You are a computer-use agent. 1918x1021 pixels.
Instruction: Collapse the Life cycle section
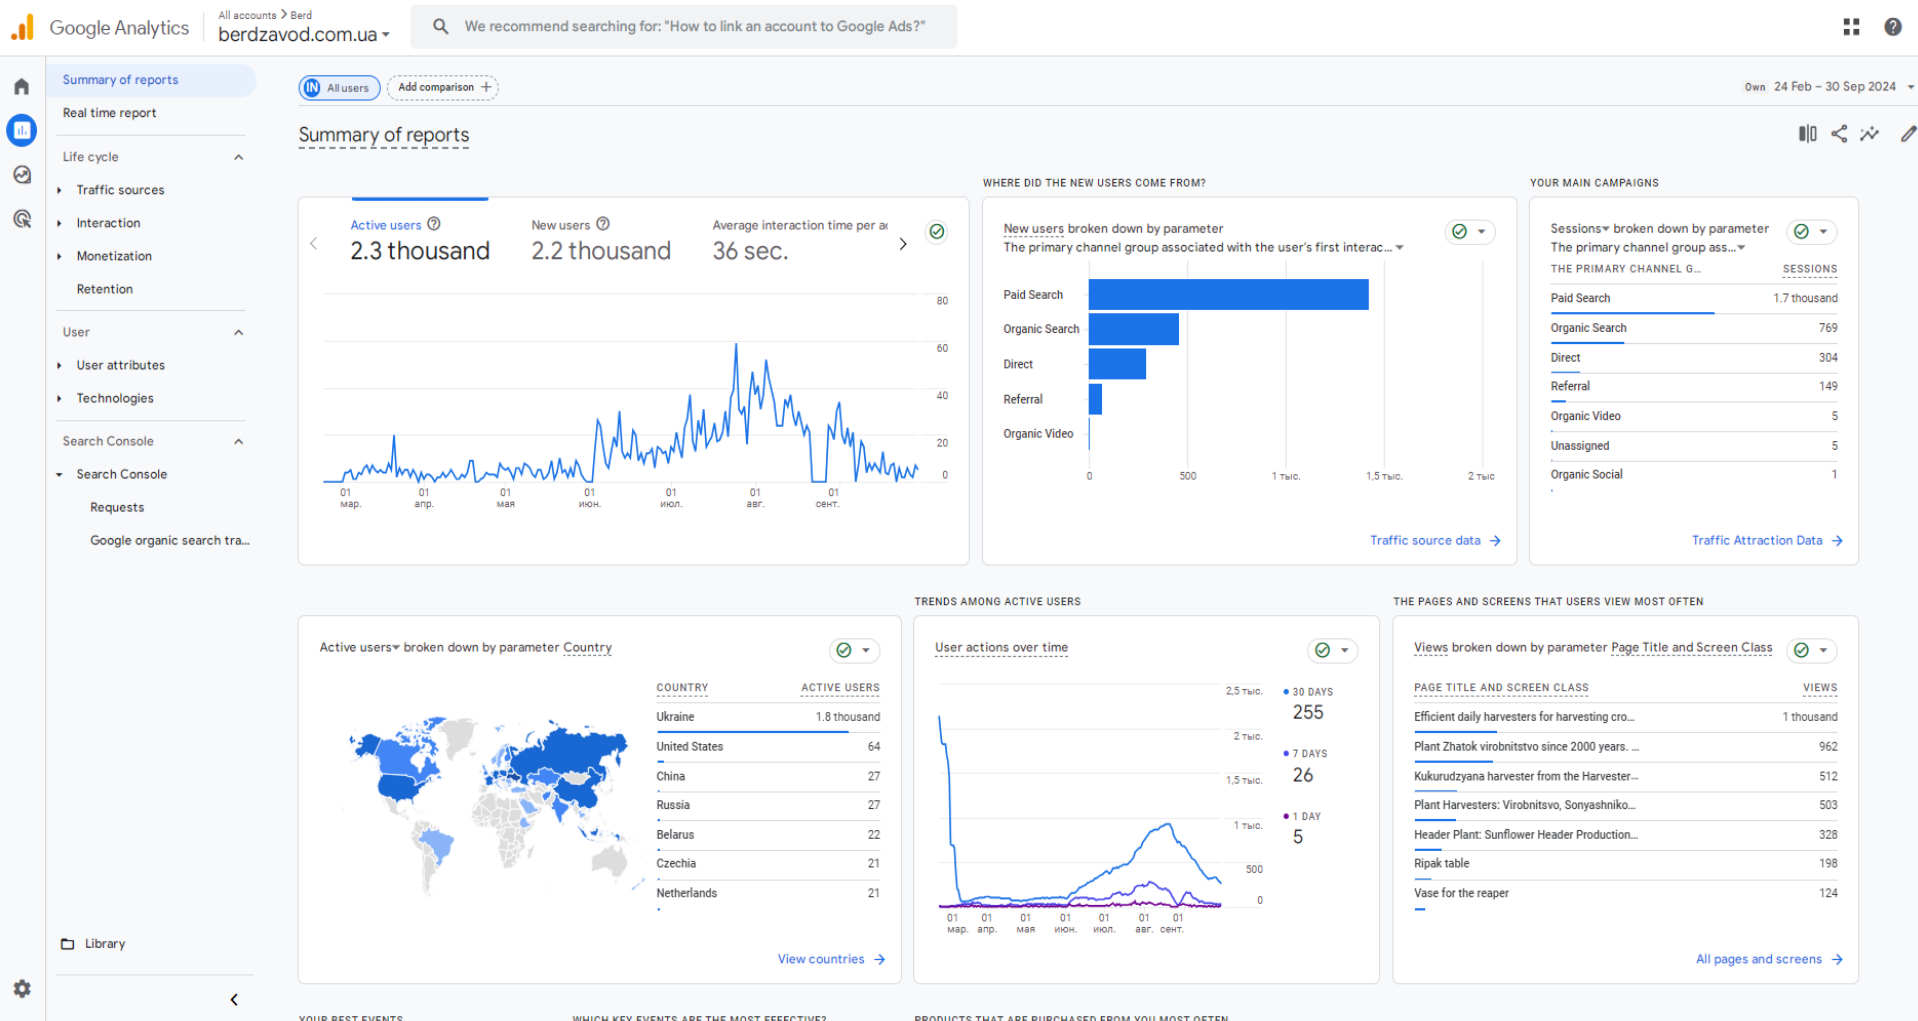(x=238, y=157)
